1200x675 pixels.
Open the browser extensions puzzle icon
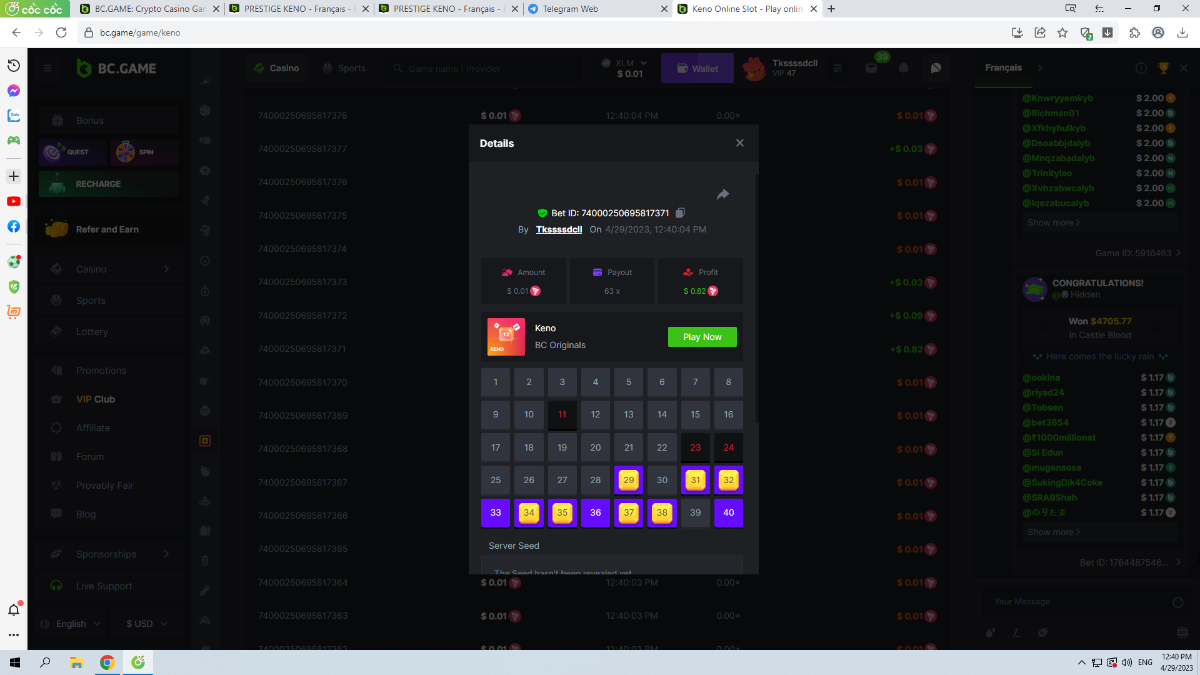1134,32
